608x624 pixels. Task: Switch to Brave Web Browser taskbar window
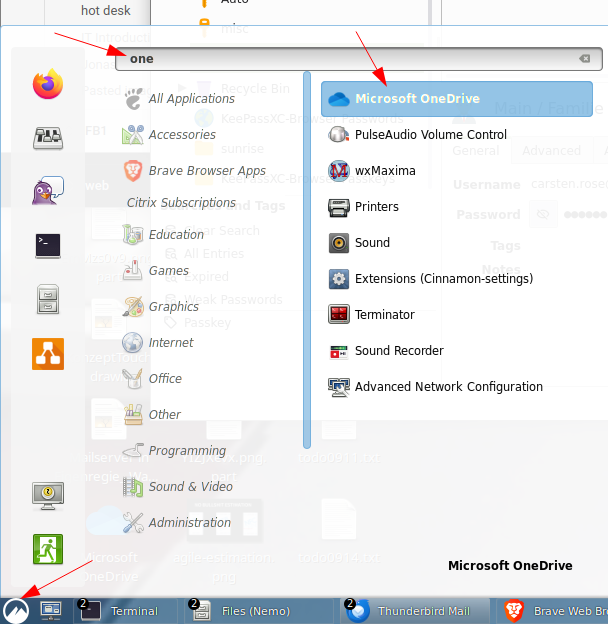tap(553, 611)
